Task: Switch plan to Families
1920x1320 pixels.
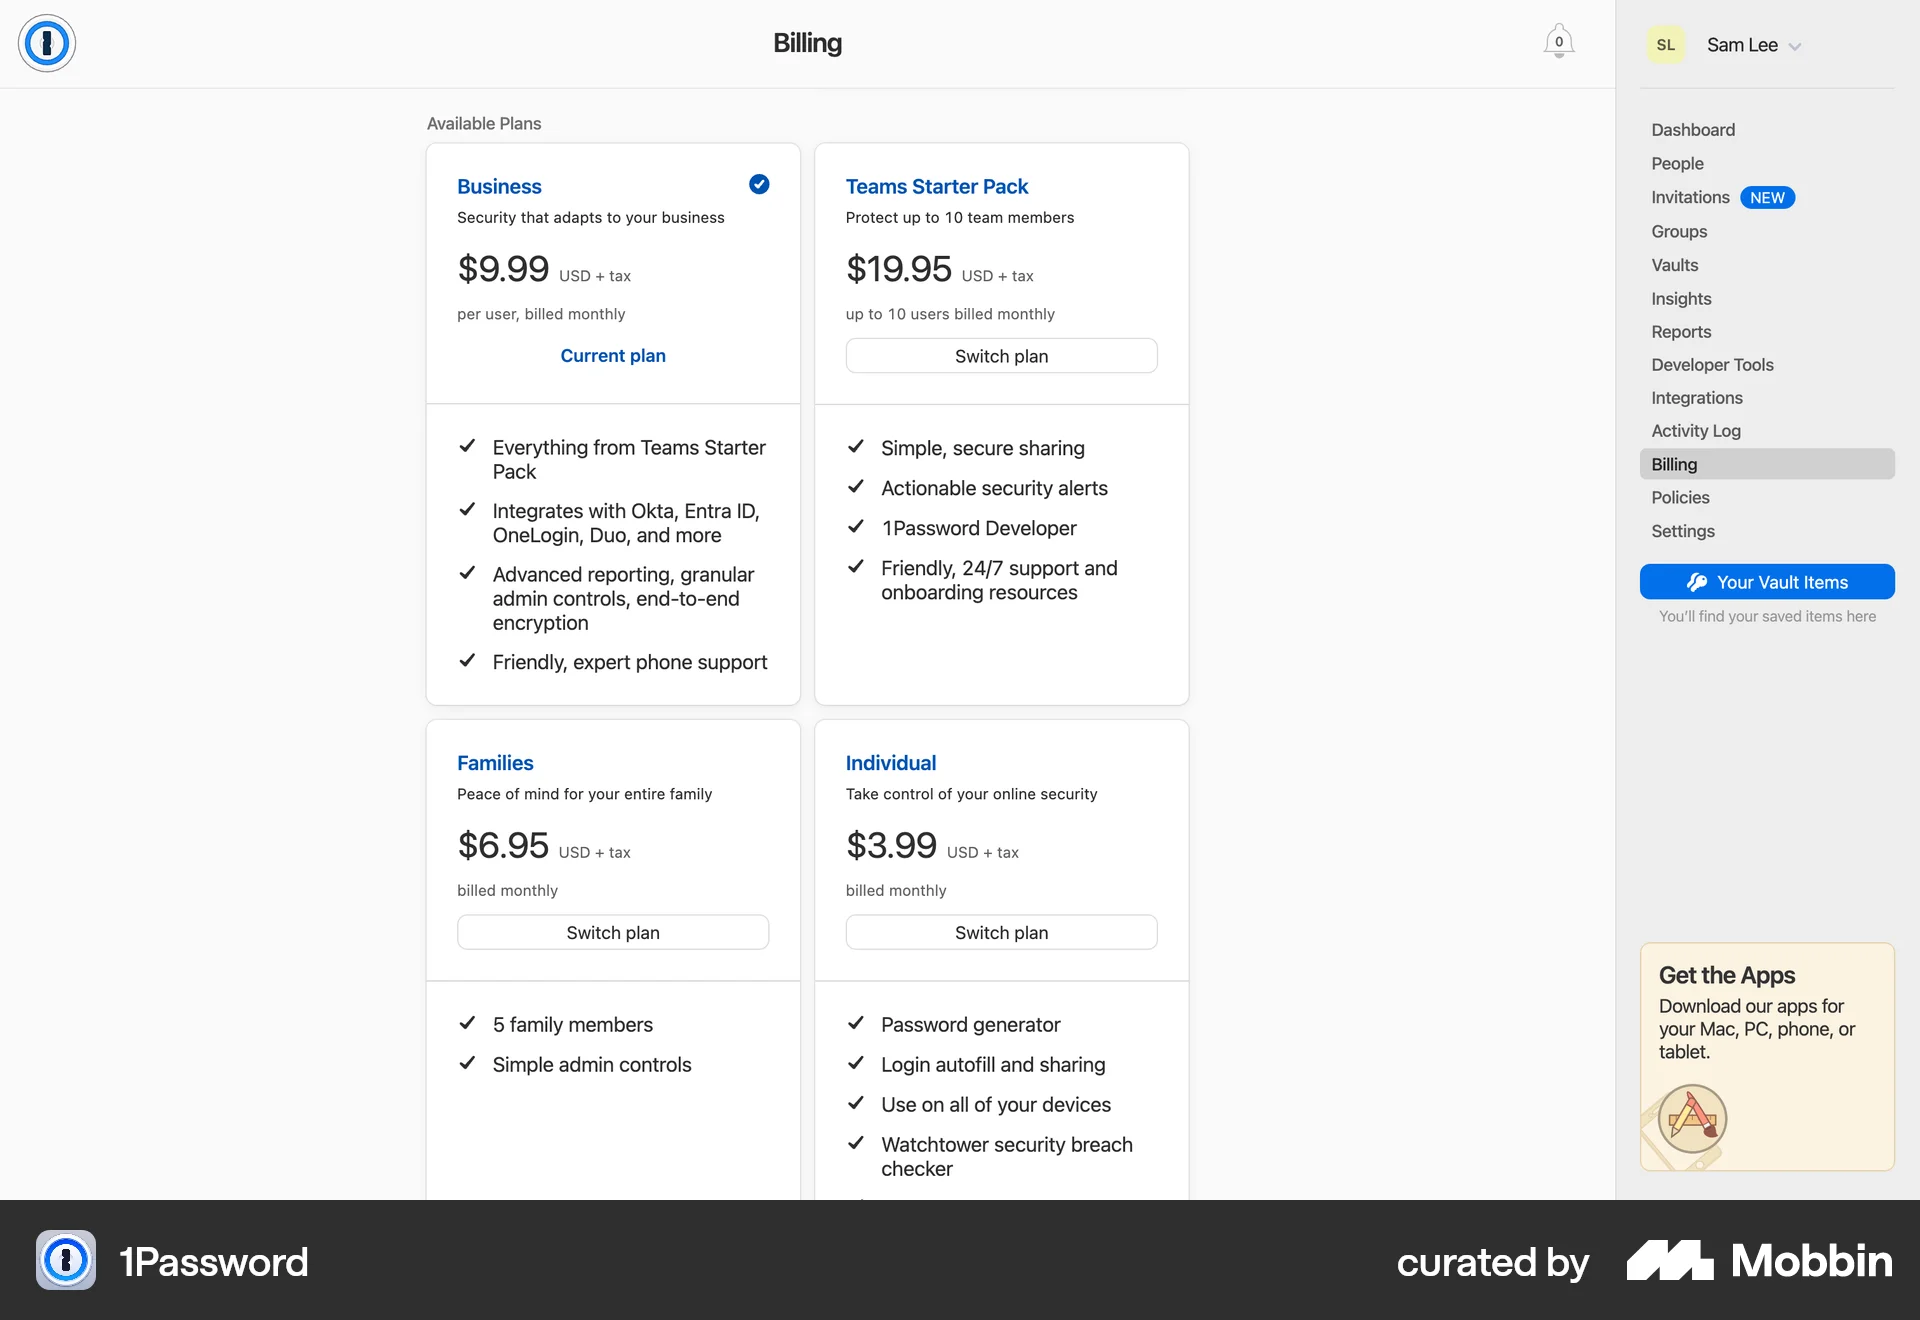Action: coord(612,931)
